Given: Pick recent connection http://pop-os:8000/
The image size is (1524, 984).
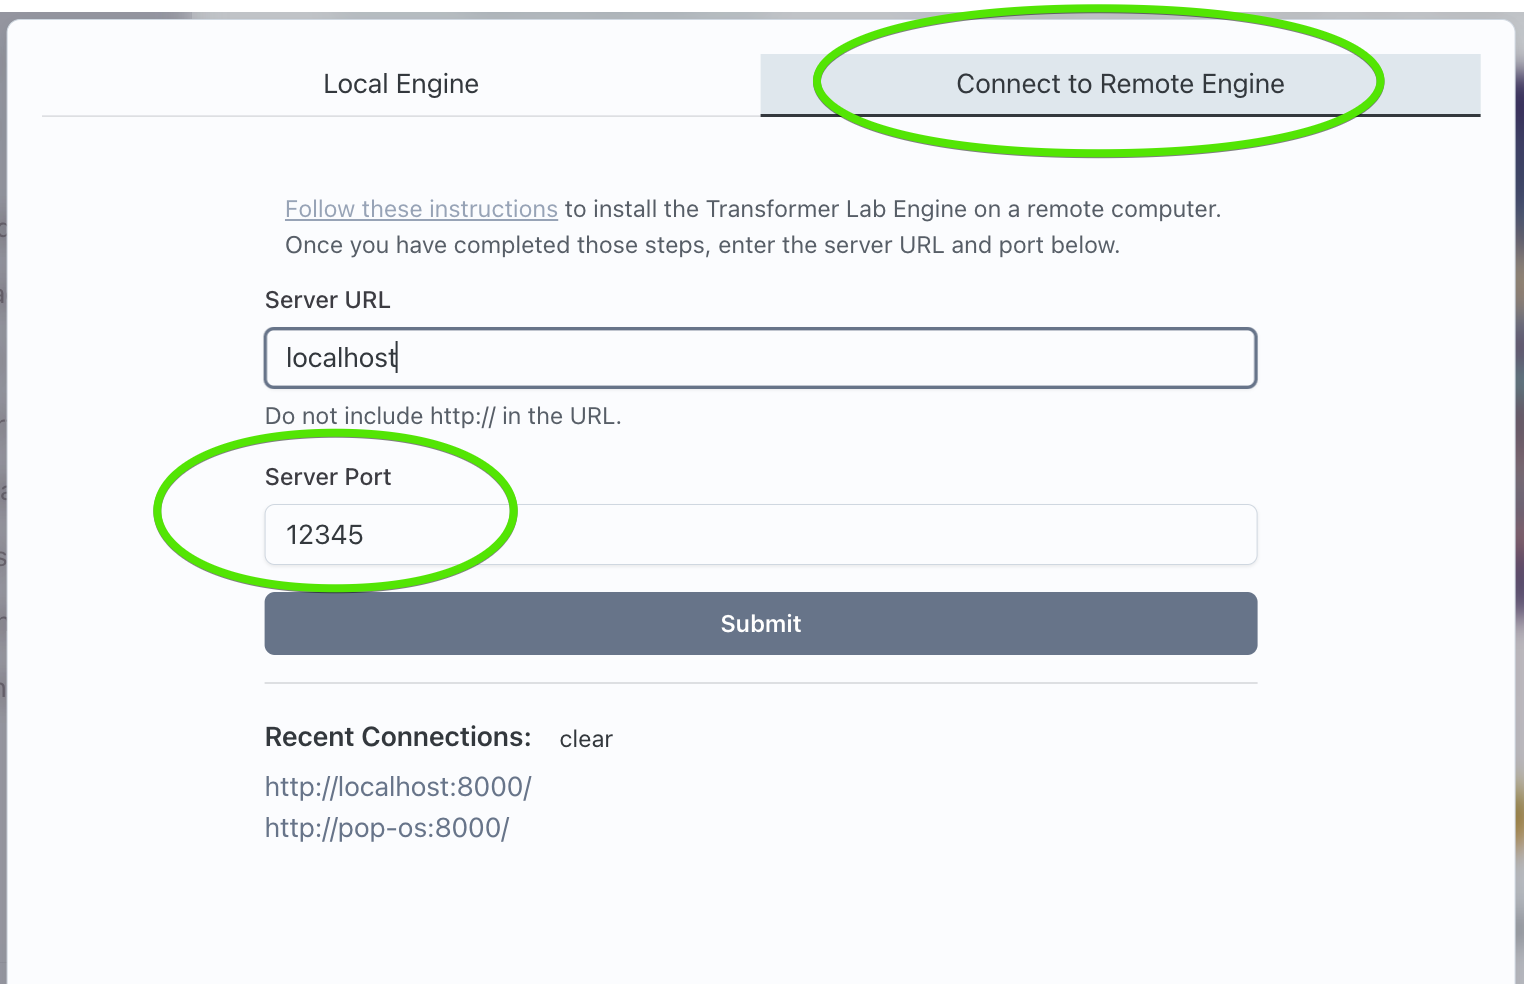Looking at the screenshot, I should click(387, 828).
